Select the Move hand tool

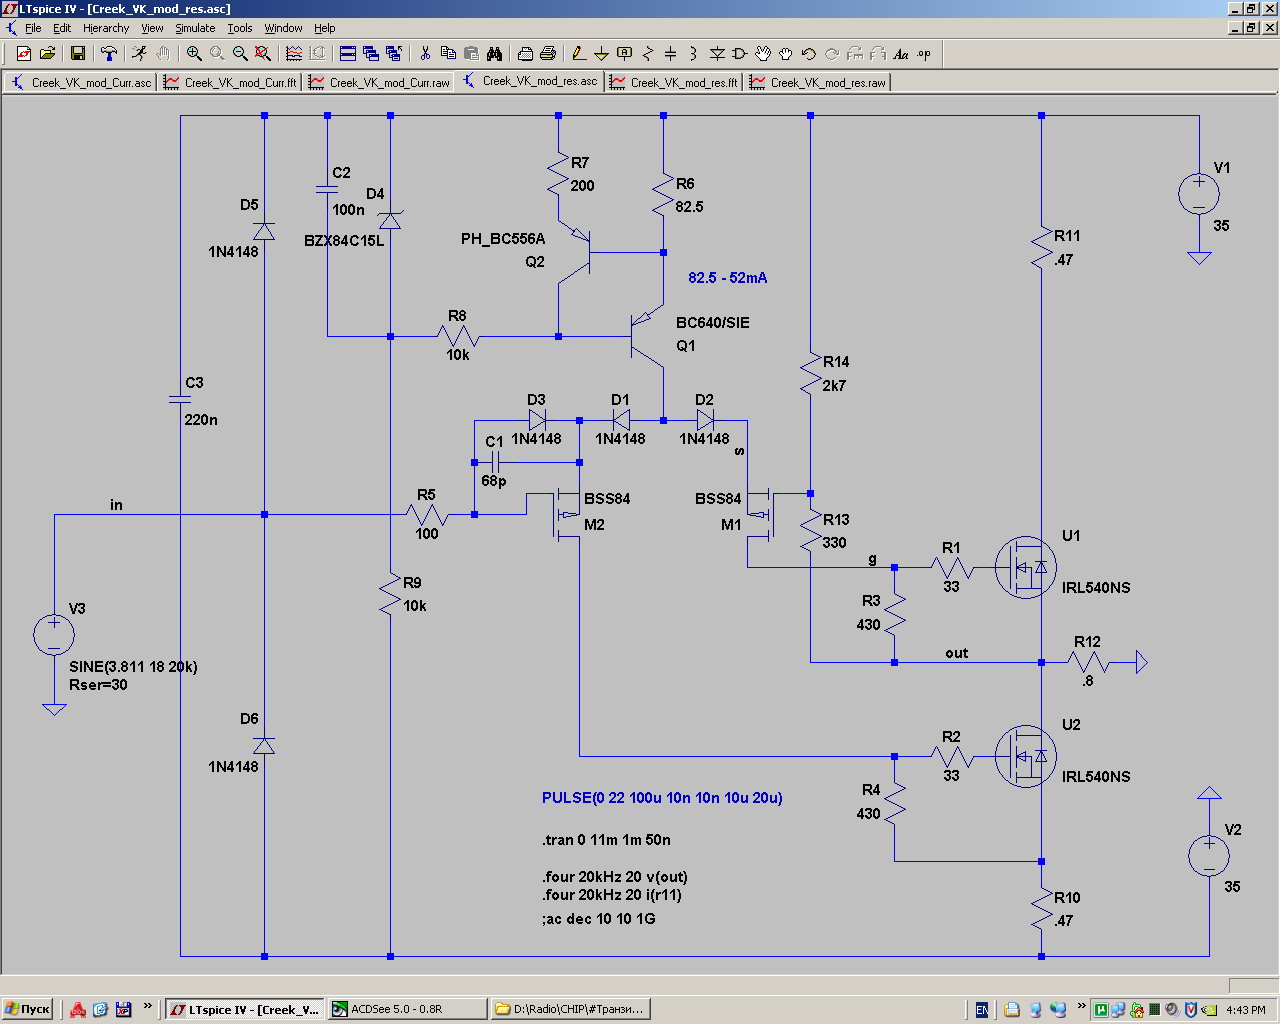[763, 54]
